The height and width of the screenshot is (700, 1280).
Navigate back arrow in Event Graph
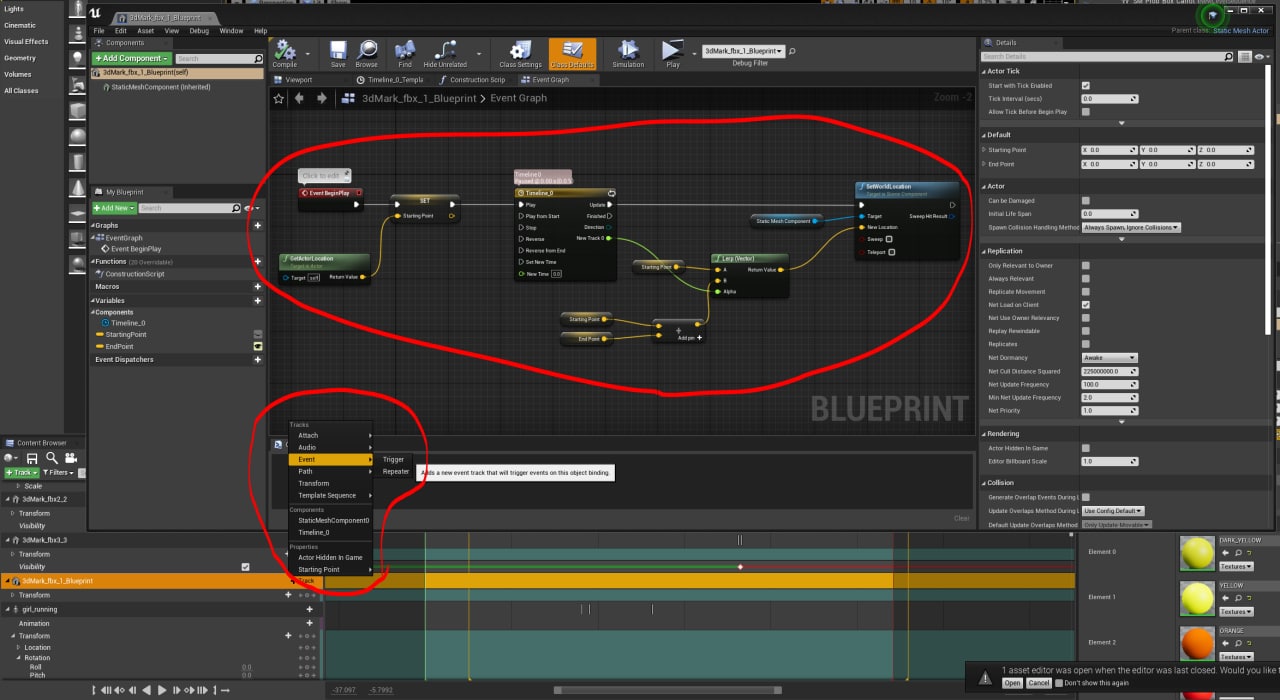pos(300,98)
